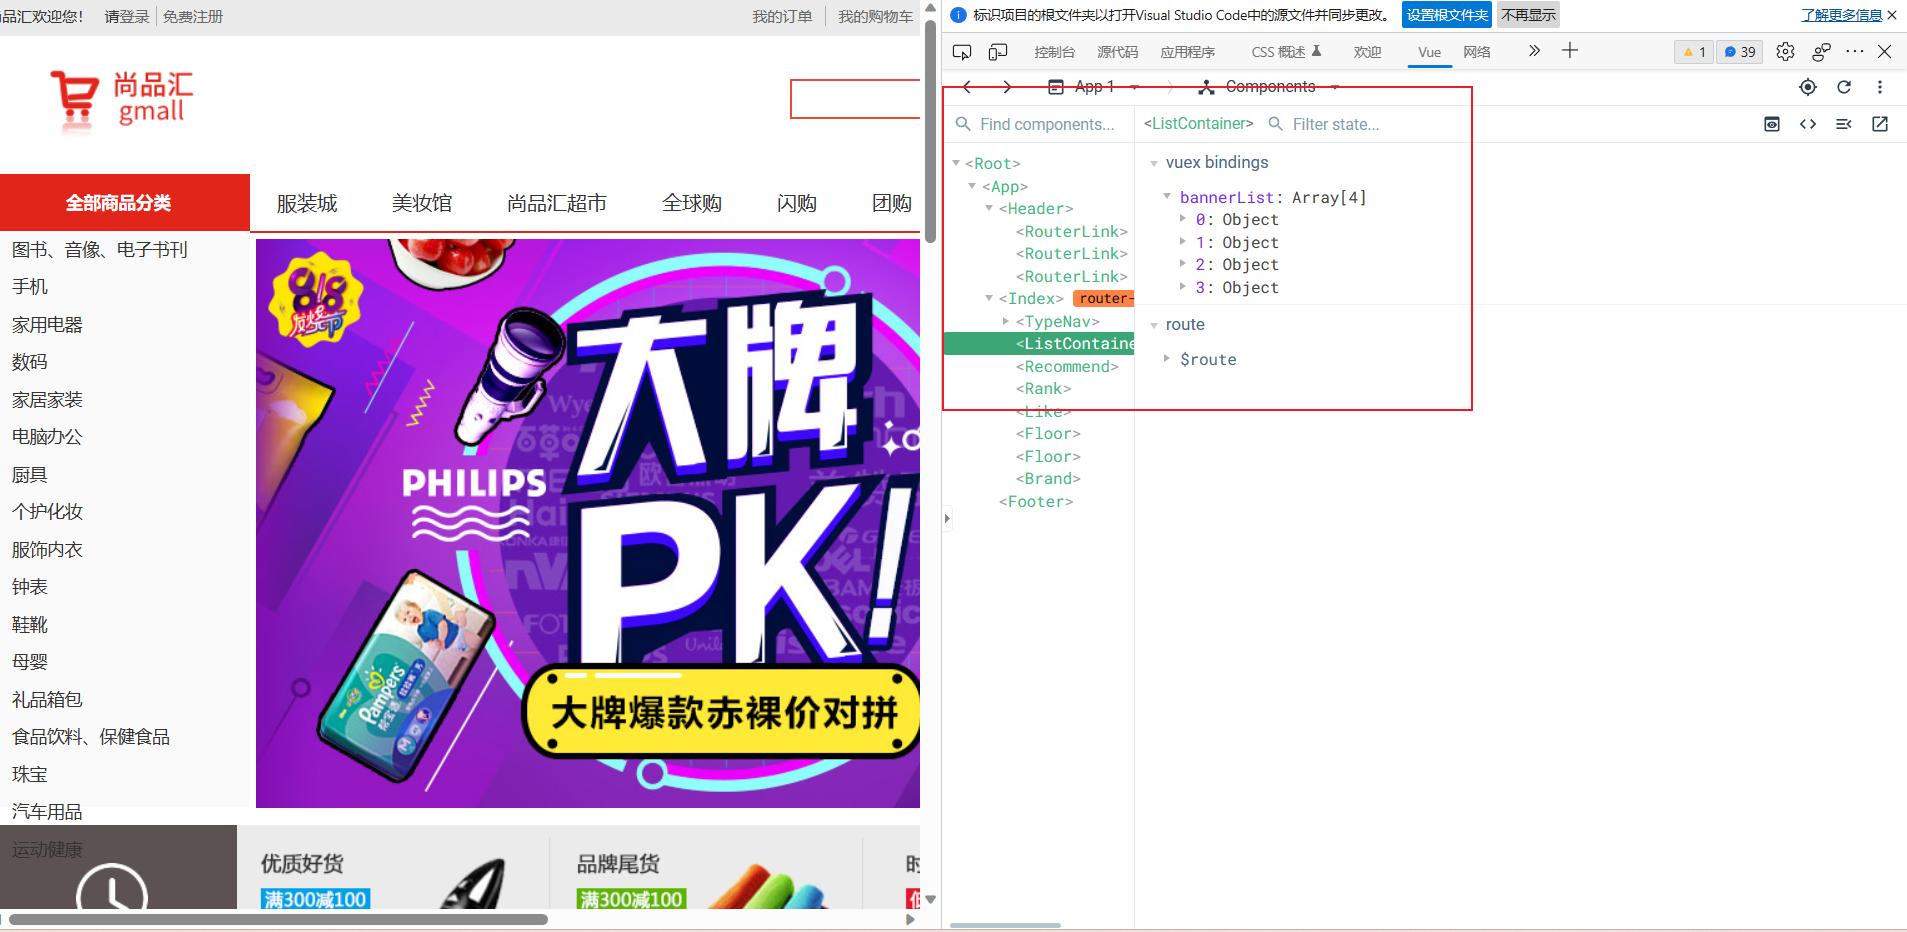Open the 39 messages issues badge
The image size is (1907, 932).
pyautogui.click(x=1740, y=52)
